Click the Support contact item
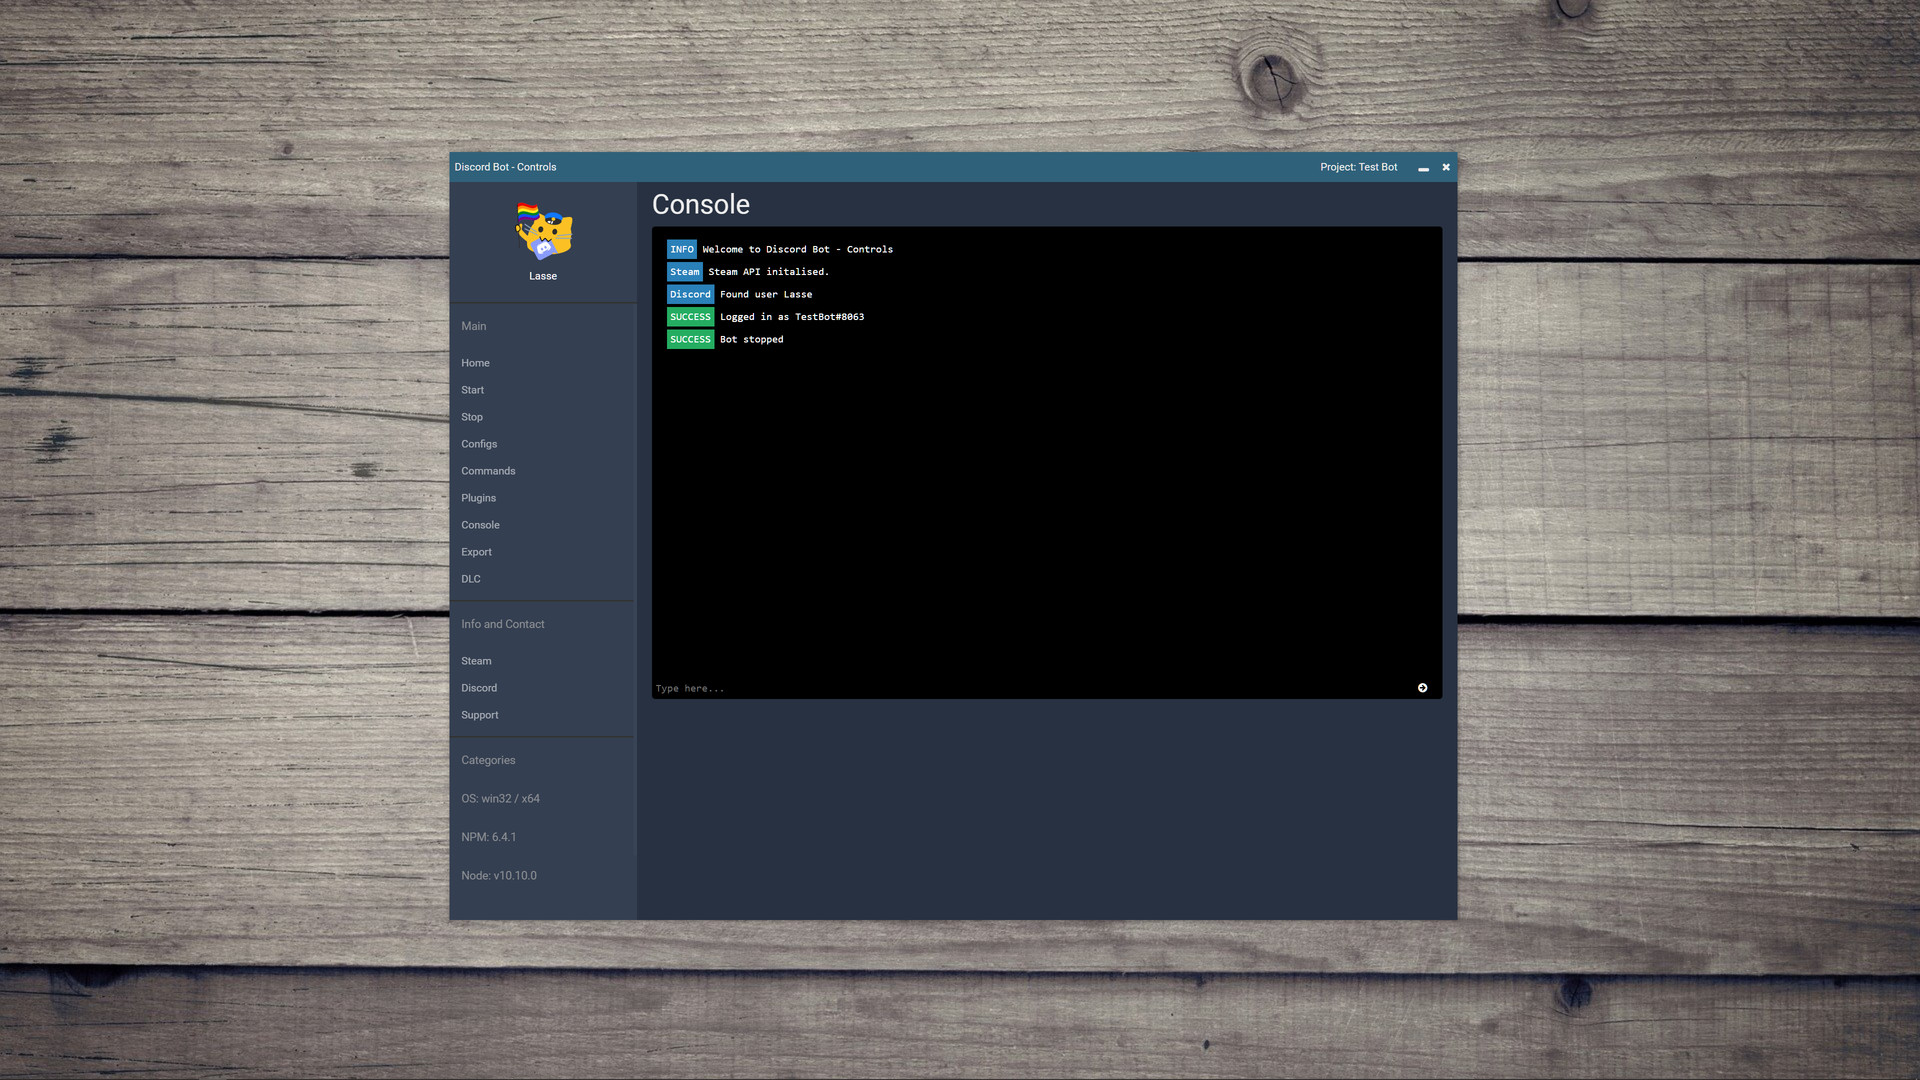This screenshot has width=1920, height=1080. (x=480, y=715)
